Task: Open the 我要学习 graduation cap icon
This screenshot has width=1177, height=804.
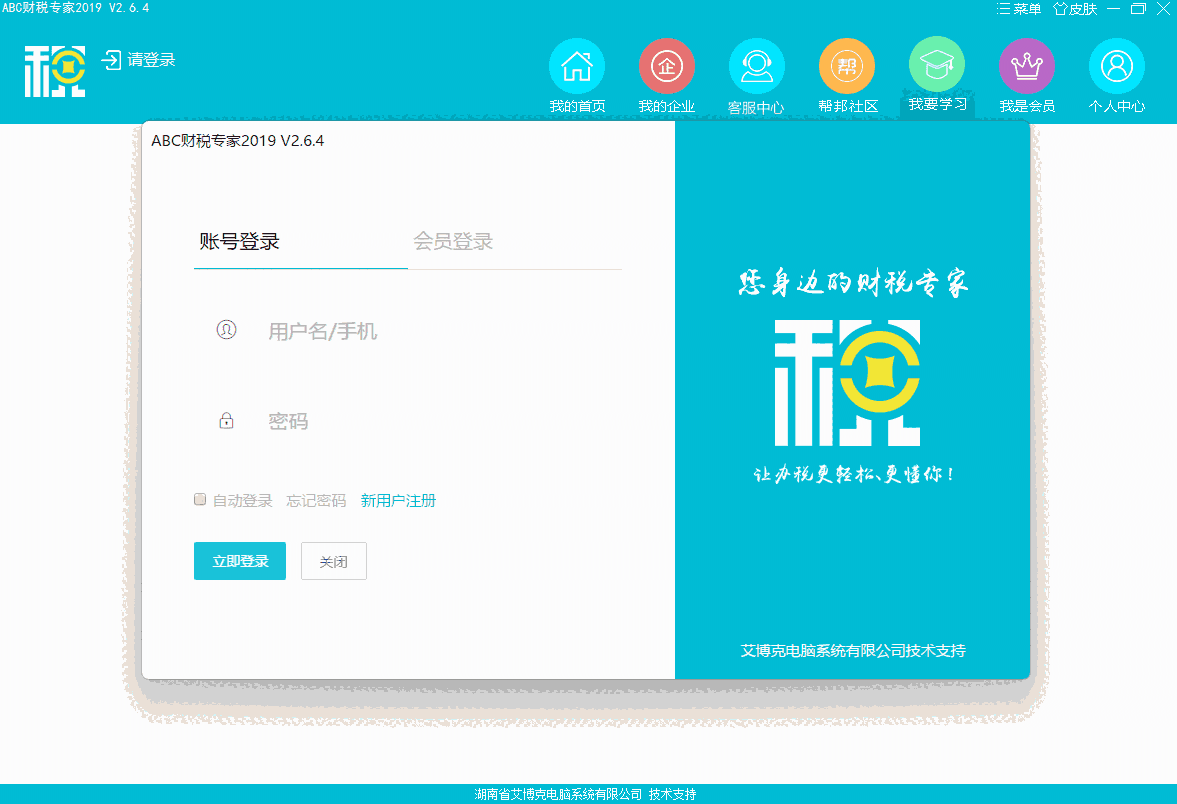Action: pos(937,65)
